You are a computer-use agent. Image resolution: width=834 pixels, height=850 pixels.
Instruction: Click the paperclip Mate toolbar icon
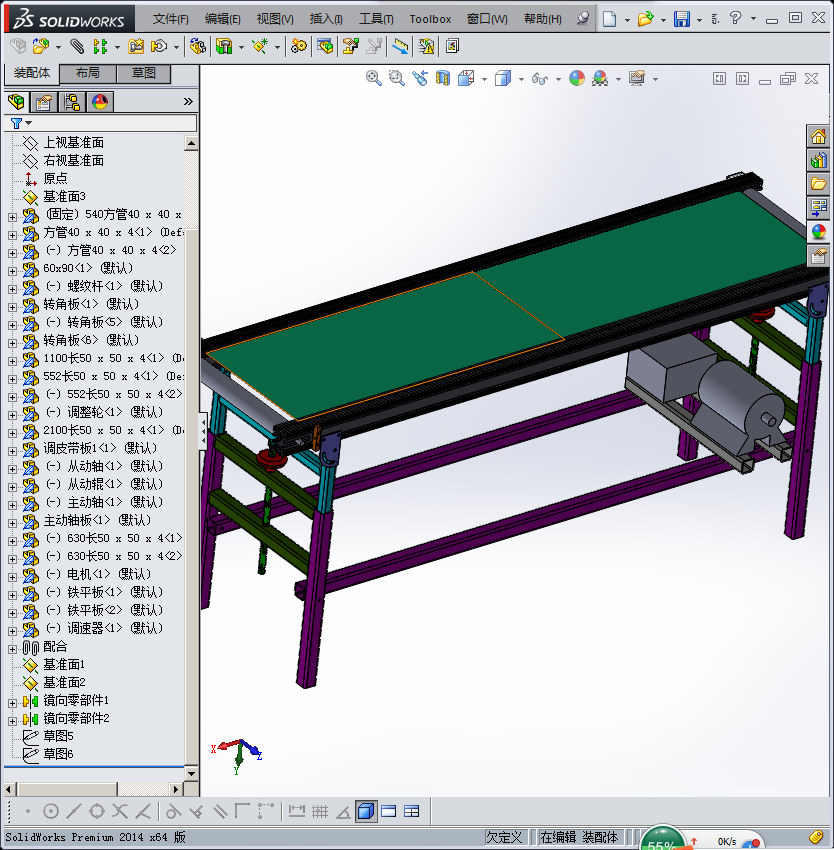coord(78,46)
